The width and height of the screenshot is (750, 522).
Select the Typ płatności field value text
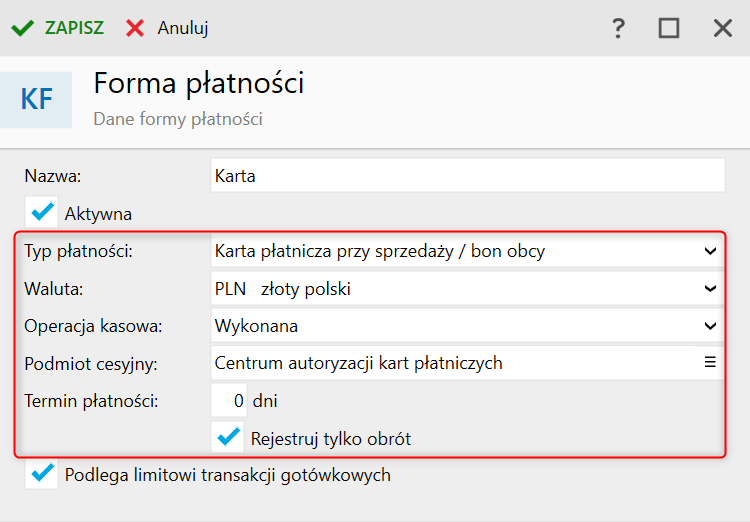[x=380, y=251]
